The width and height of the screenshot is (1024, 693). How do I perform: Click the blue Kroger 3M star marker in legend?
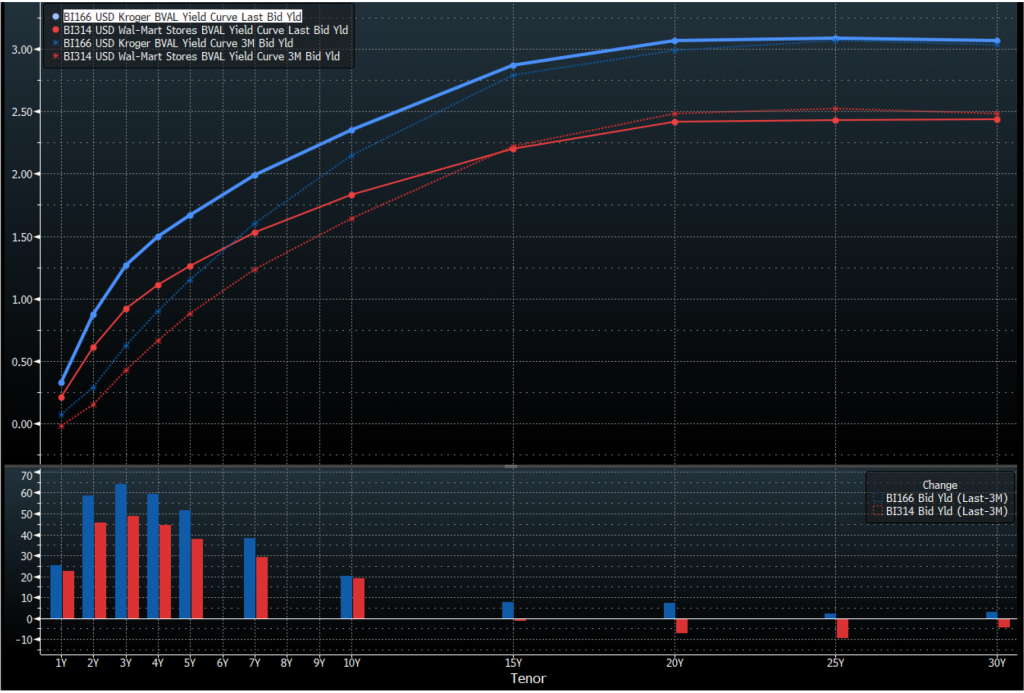(54, 44)
